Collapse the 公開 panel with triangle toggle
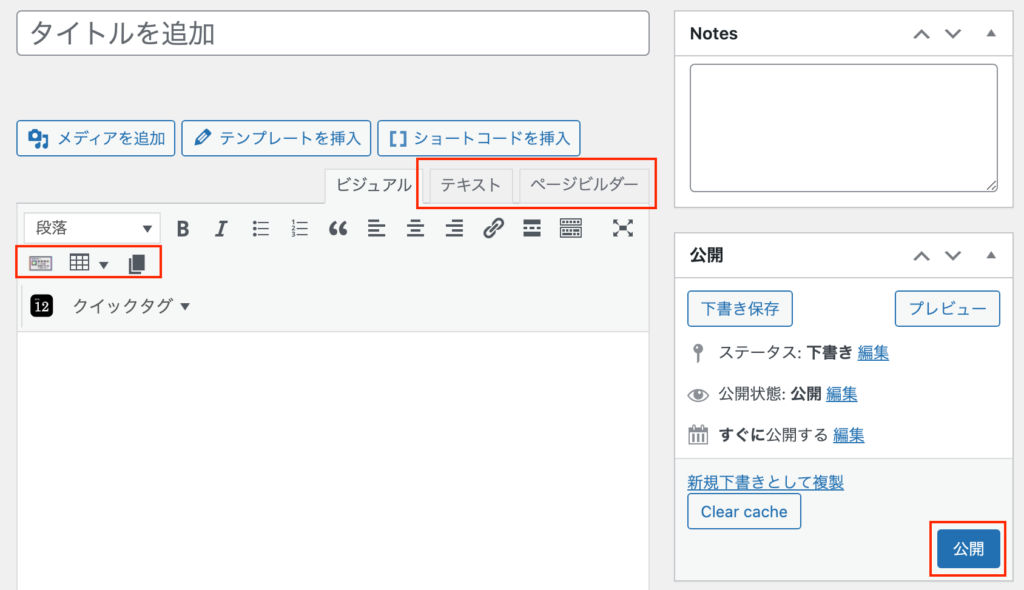Screen dimensions: 1024x590 coord(991,255)
